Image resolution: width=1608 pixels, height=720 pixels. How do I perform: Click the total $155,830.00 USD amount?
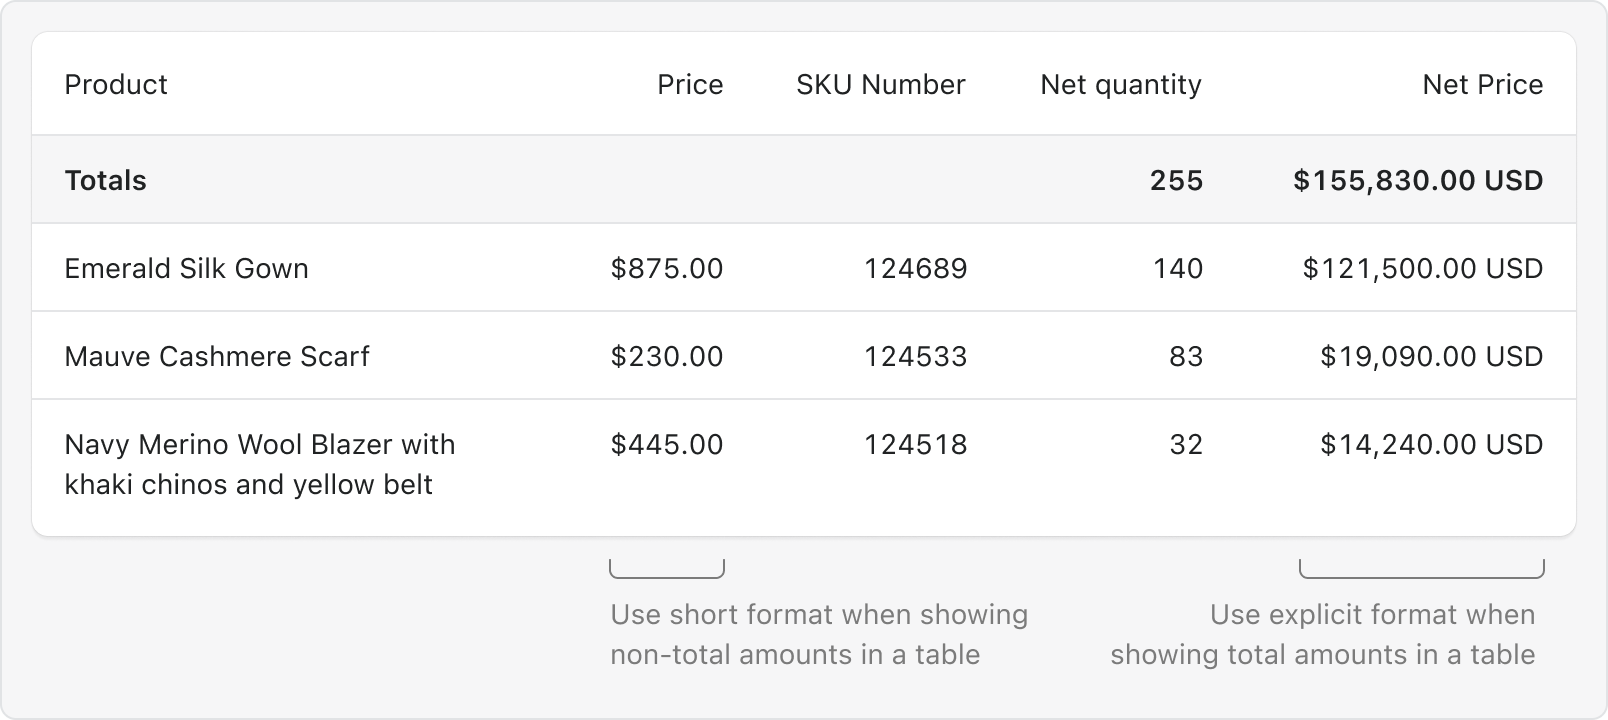pos(1418,180)
